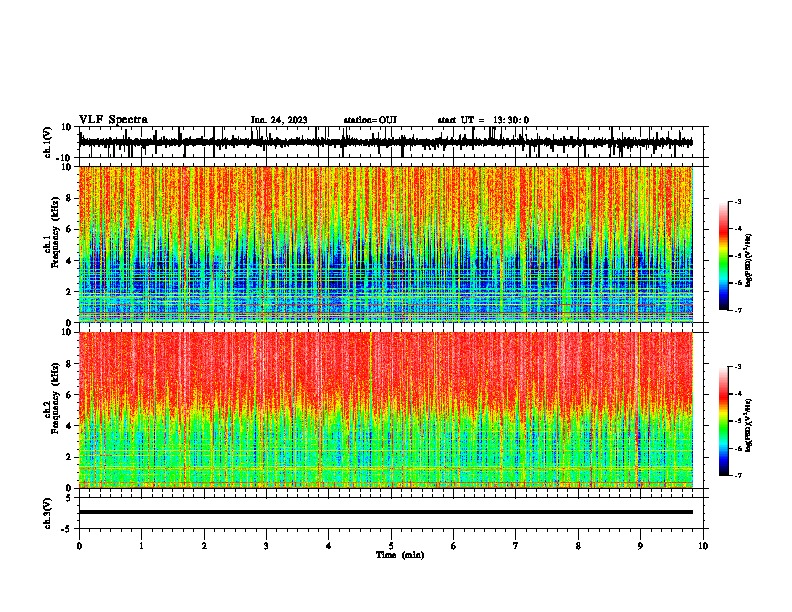This screenshot has height=612, width=792.
Task: Click the "-7" tick of ch.1 colorbar
Action: point(738,311)
